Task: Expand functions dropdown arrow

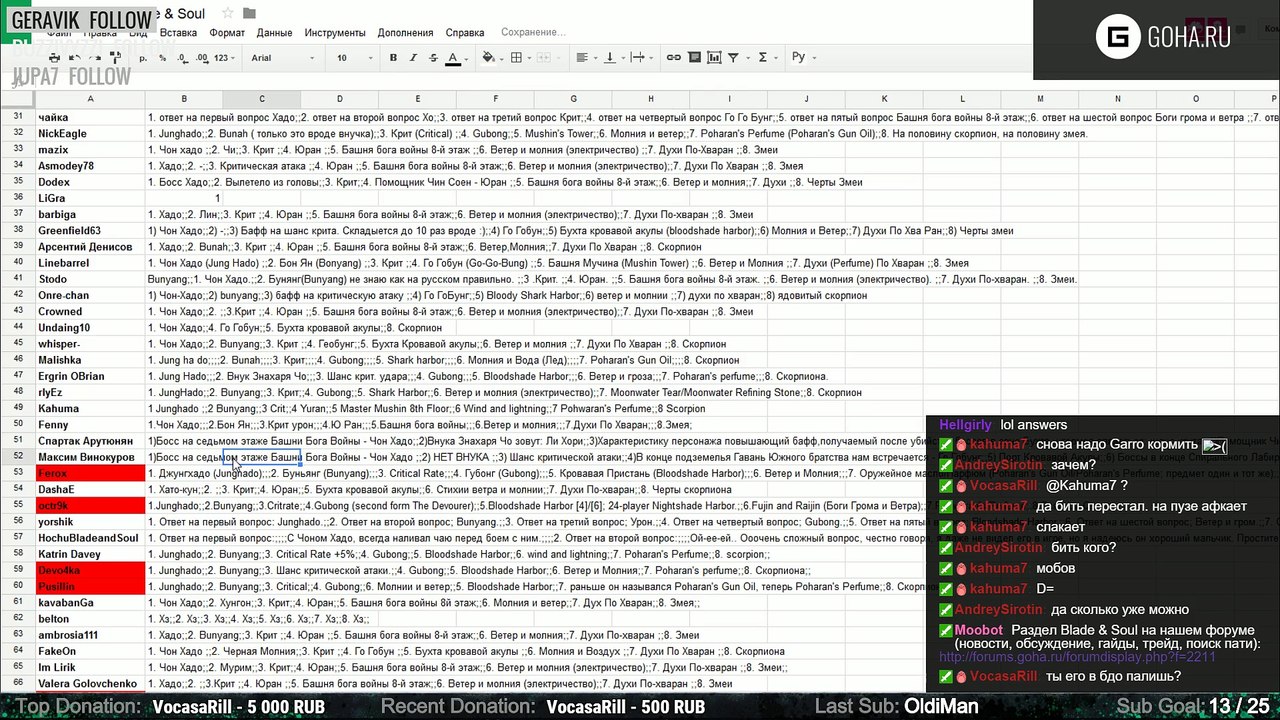Action: point(775,58)
